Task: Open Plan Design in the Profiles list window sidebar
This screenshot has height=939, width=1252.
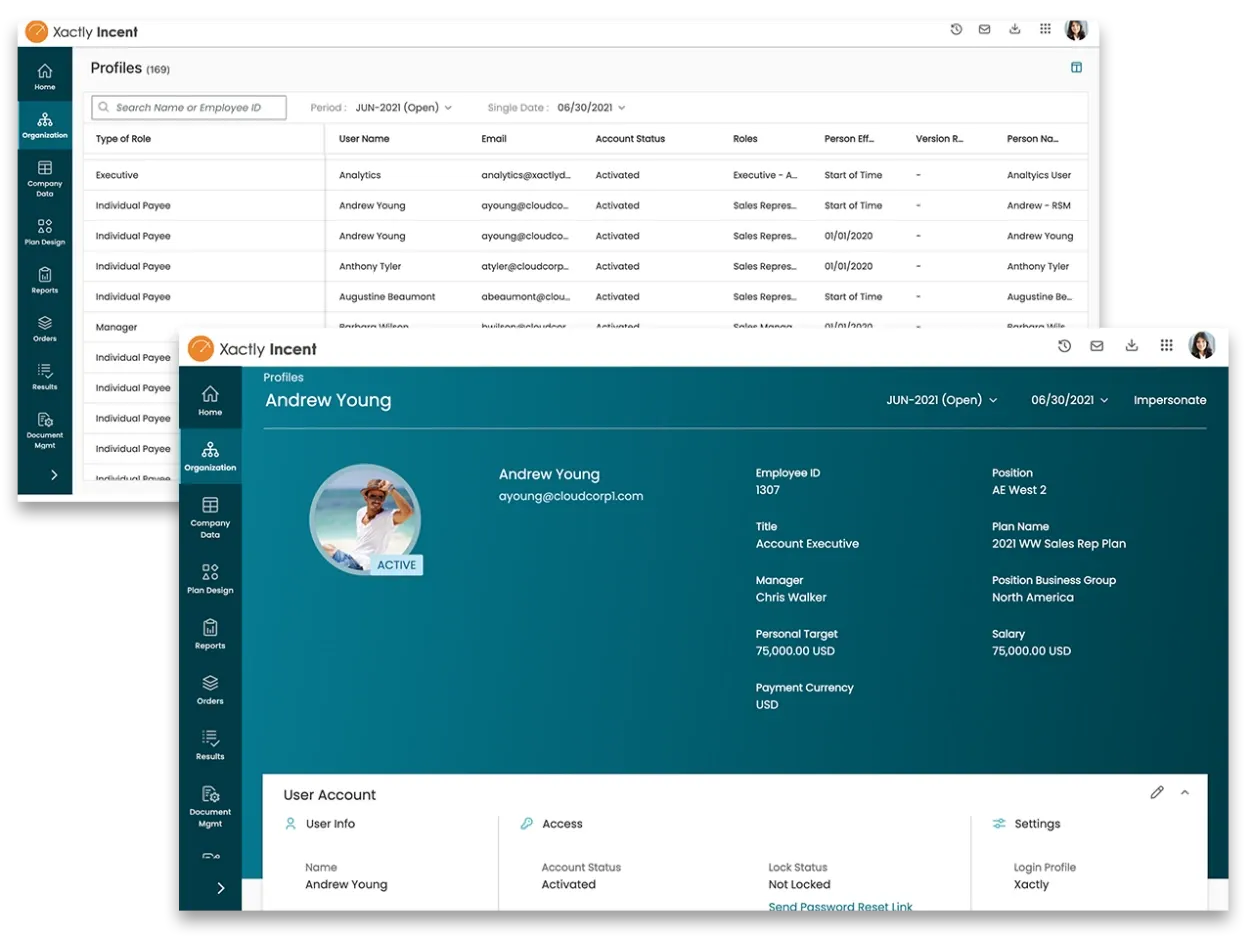Action: click(45, 232)
